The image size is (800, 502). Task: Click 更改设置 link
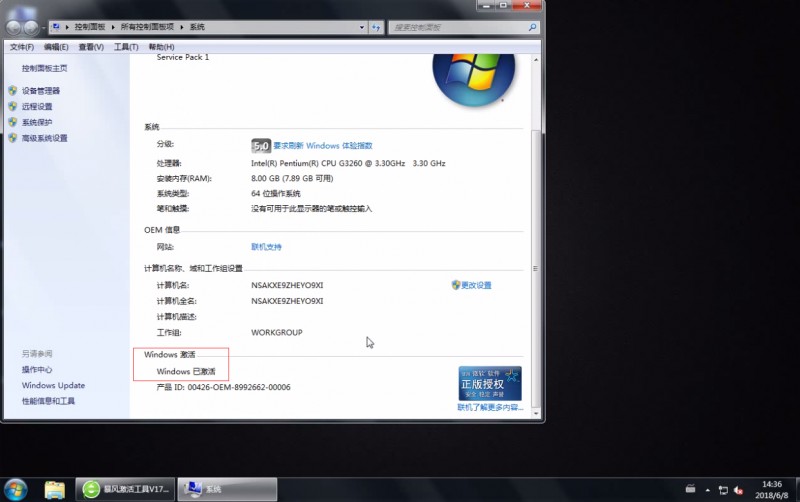tap(476, 285)
